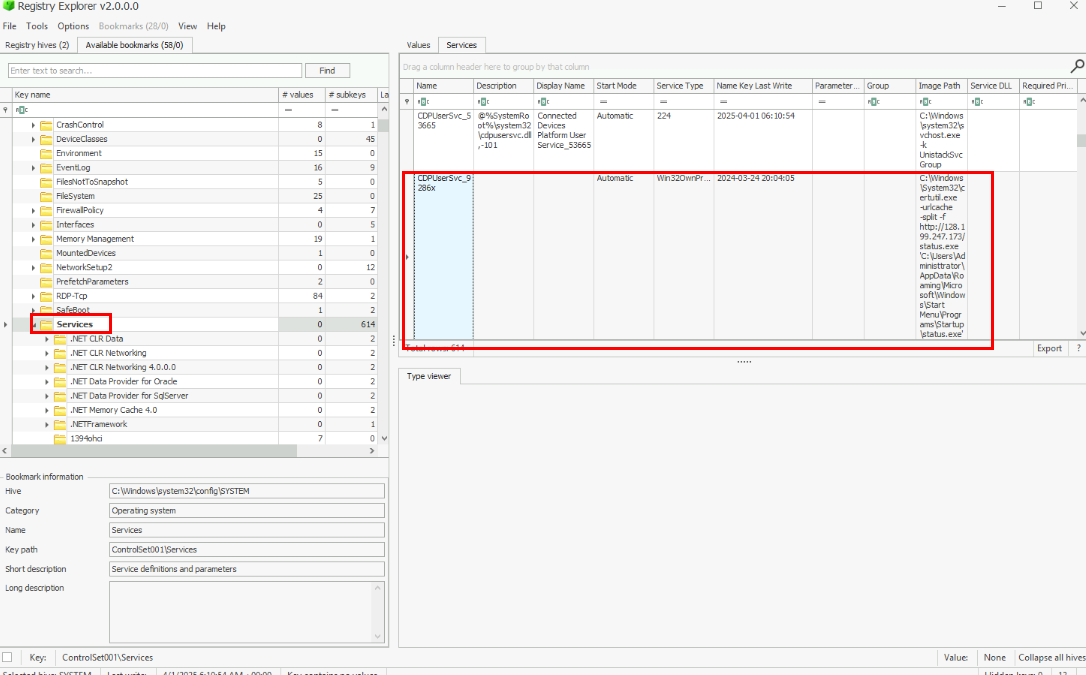Switch to the Values tab
The width and height of the screenshot is (1086, 675).
(418, 45)
